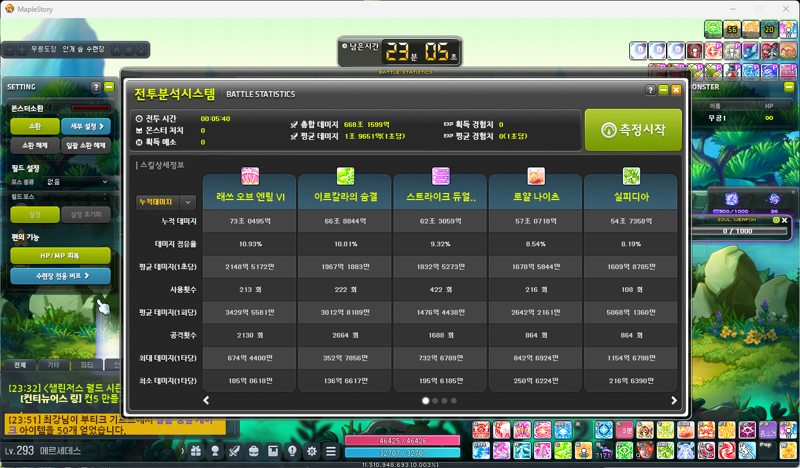Click the blue winged shoe buff icon

(751, 51)
